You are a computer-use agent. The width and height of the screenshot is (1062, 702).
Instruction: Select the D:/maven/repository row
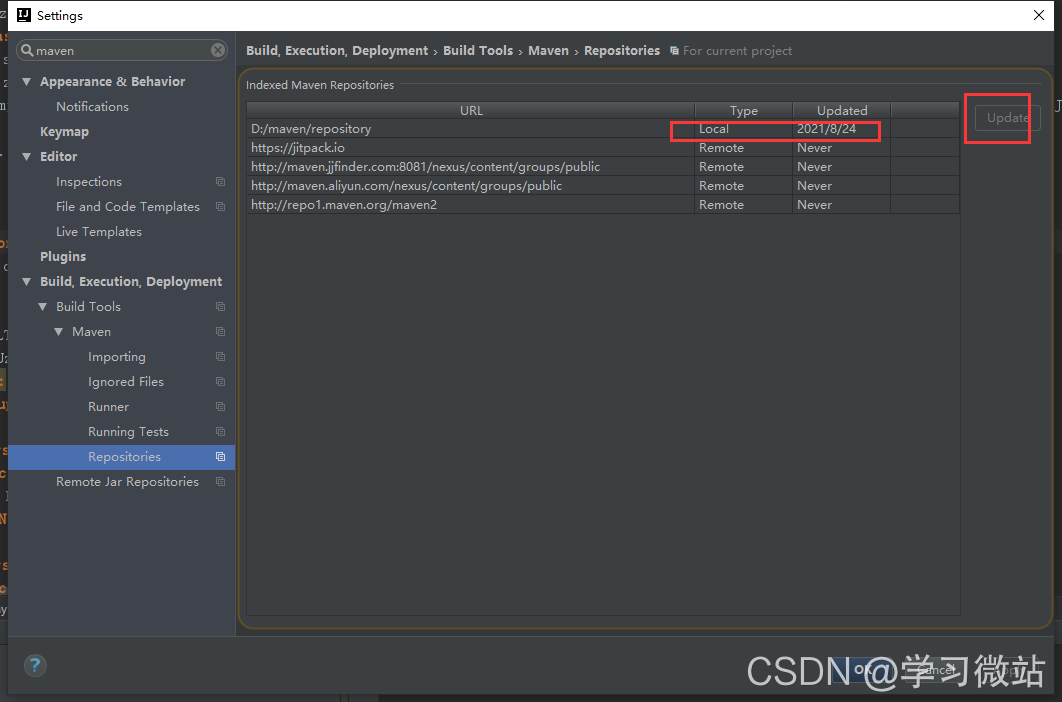603,129
